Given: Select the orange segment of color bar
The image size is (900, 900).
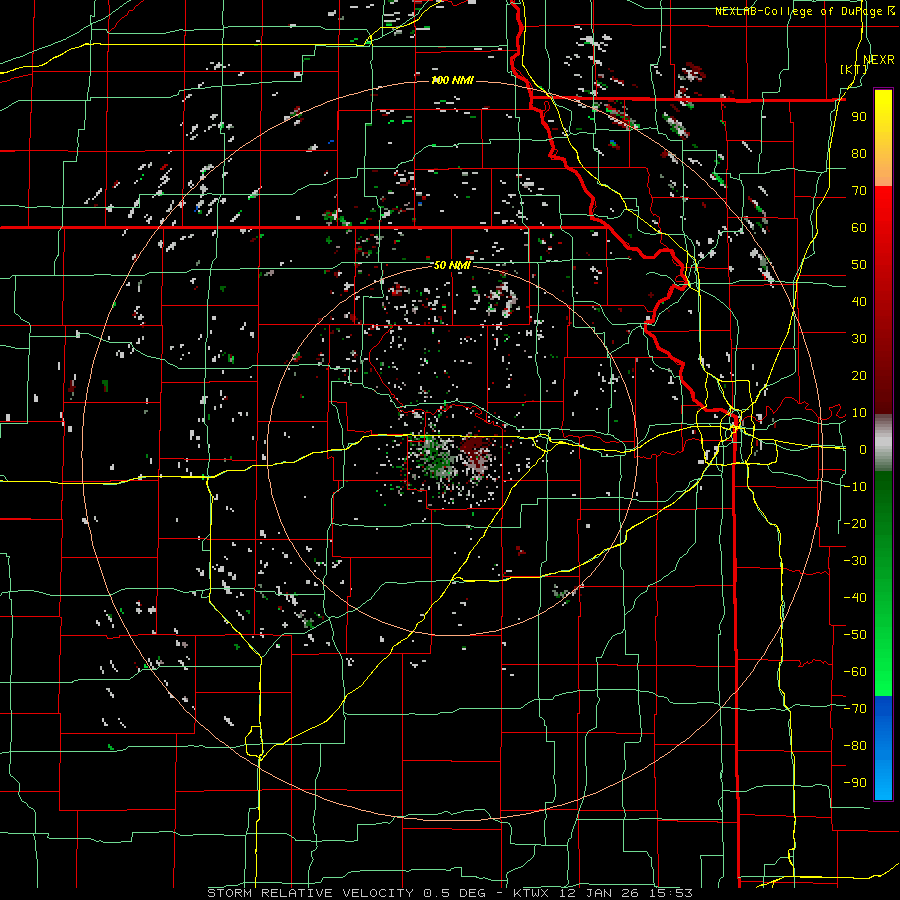Looking at the screenshot, I should [x=883, y=168].
